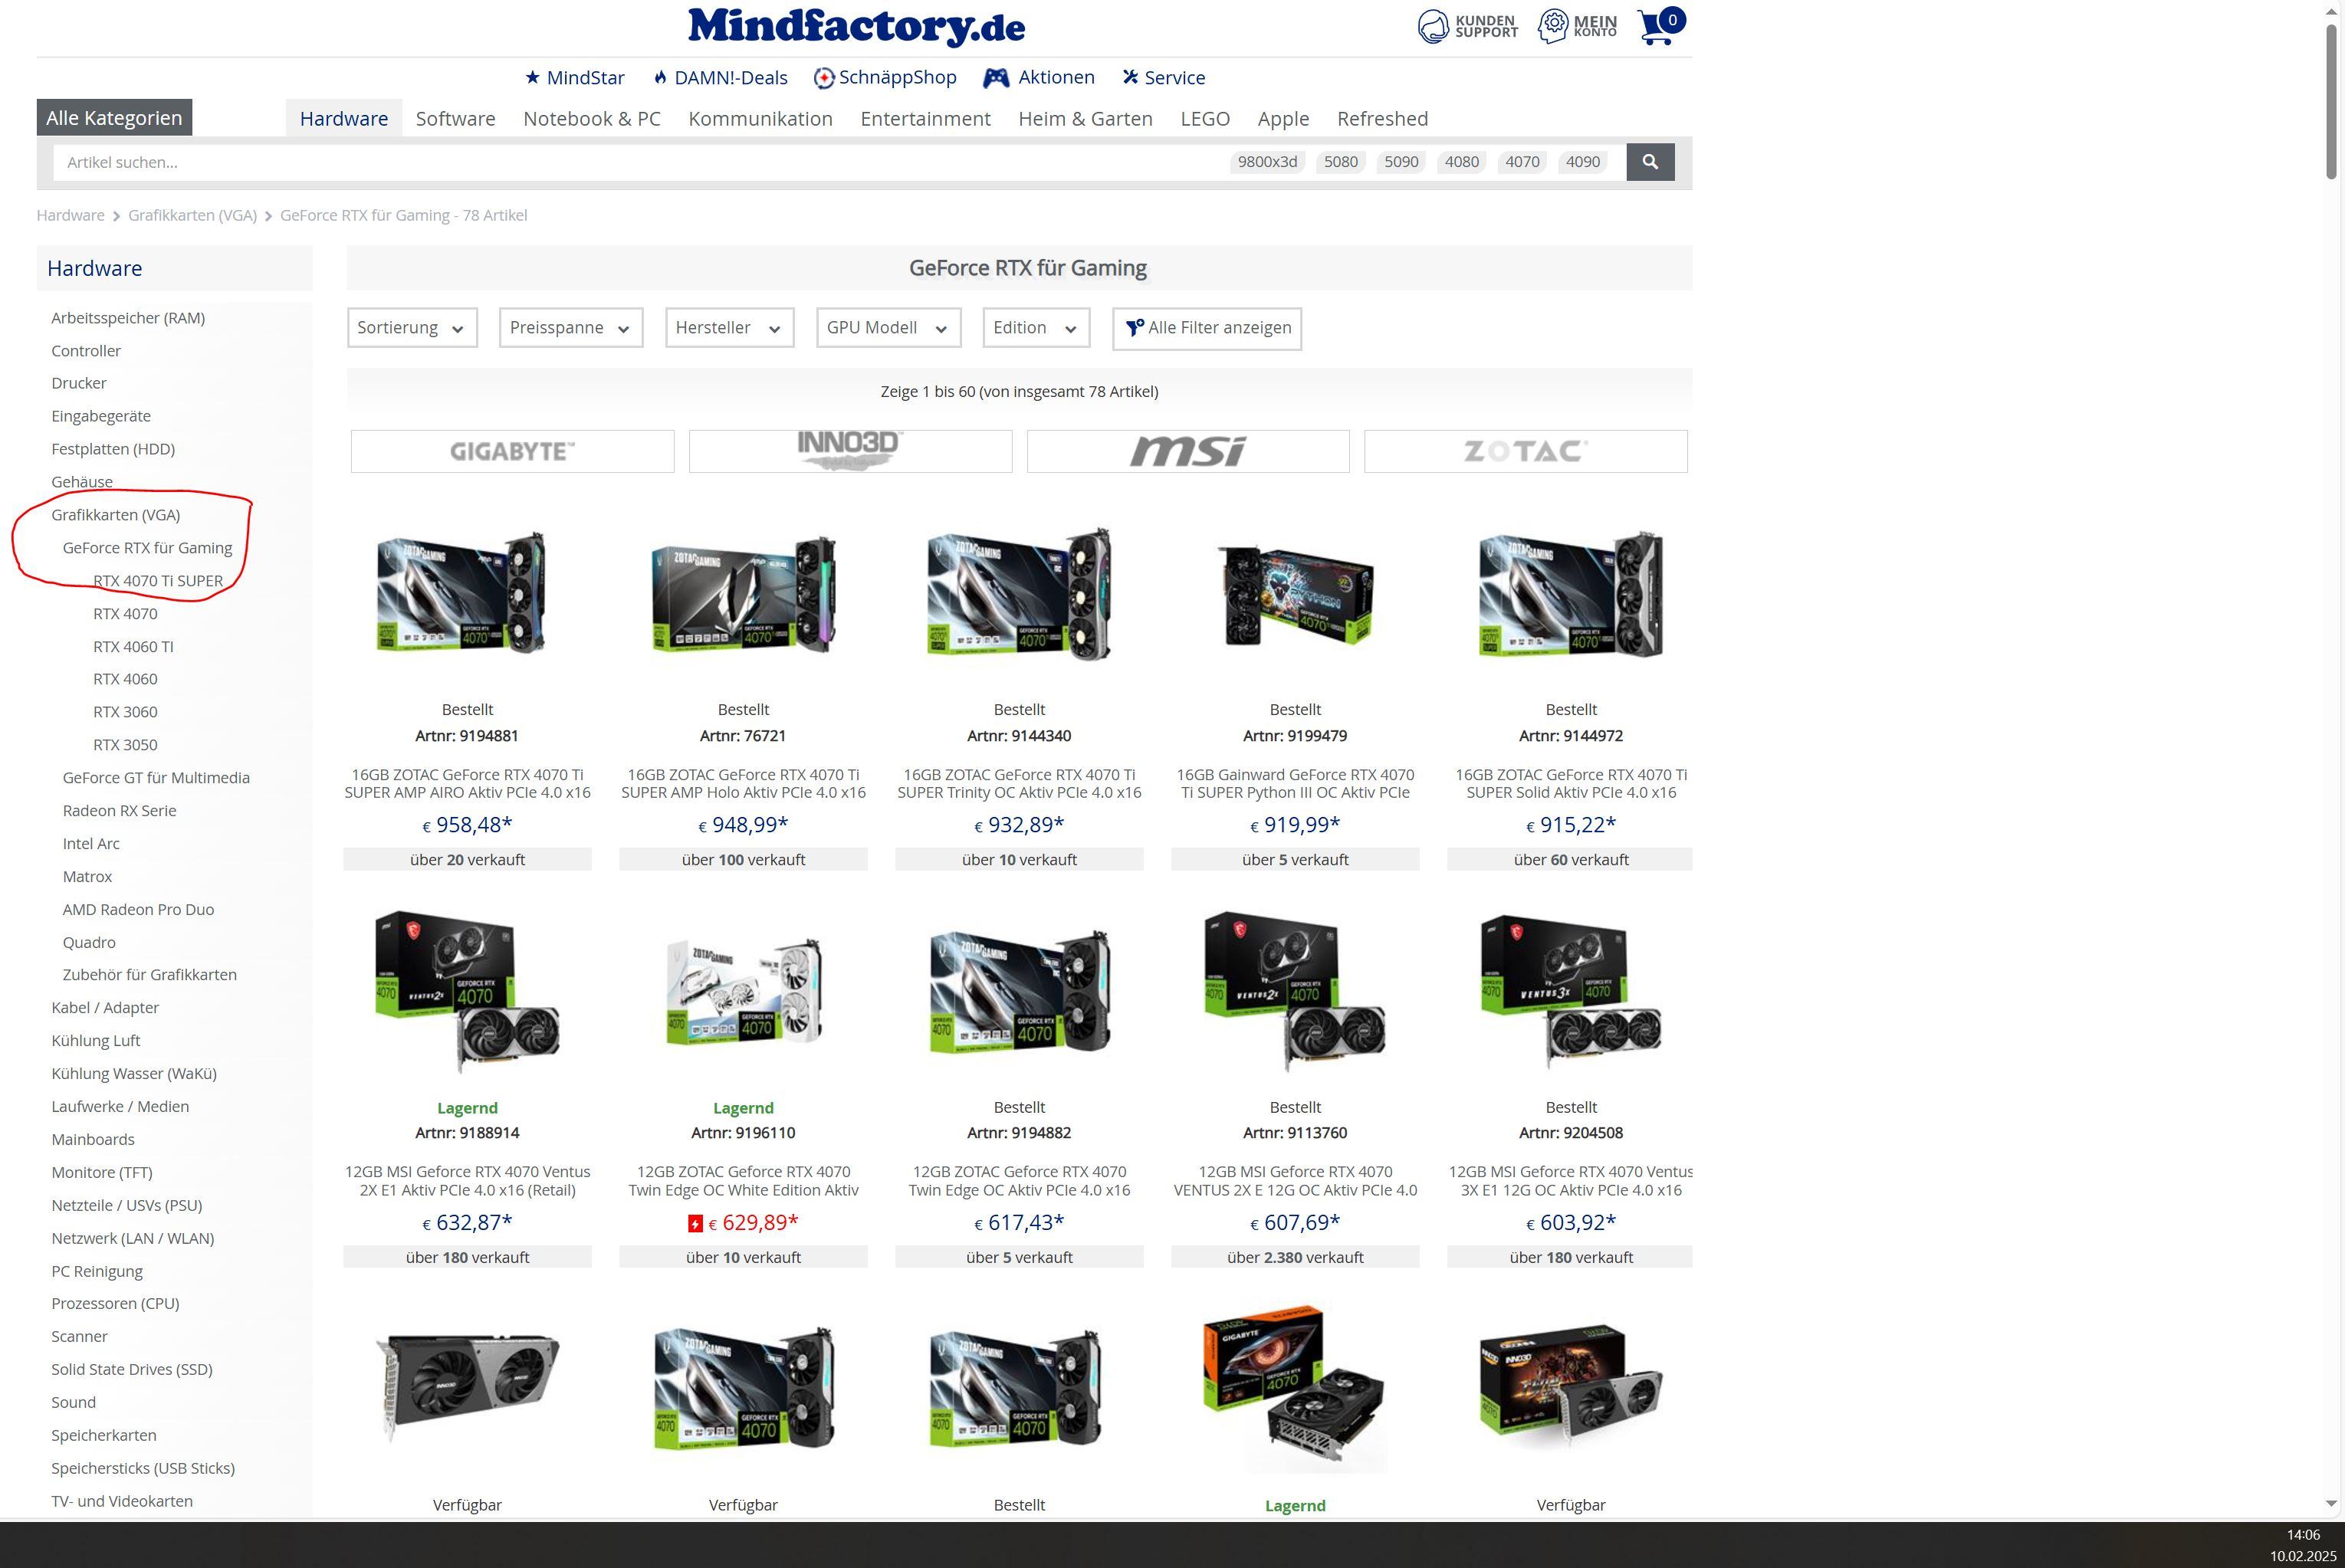The height and width of the screenshot is (1568, 2345).
Task: Open Intel Arc sidebar category
Action: 91,844
